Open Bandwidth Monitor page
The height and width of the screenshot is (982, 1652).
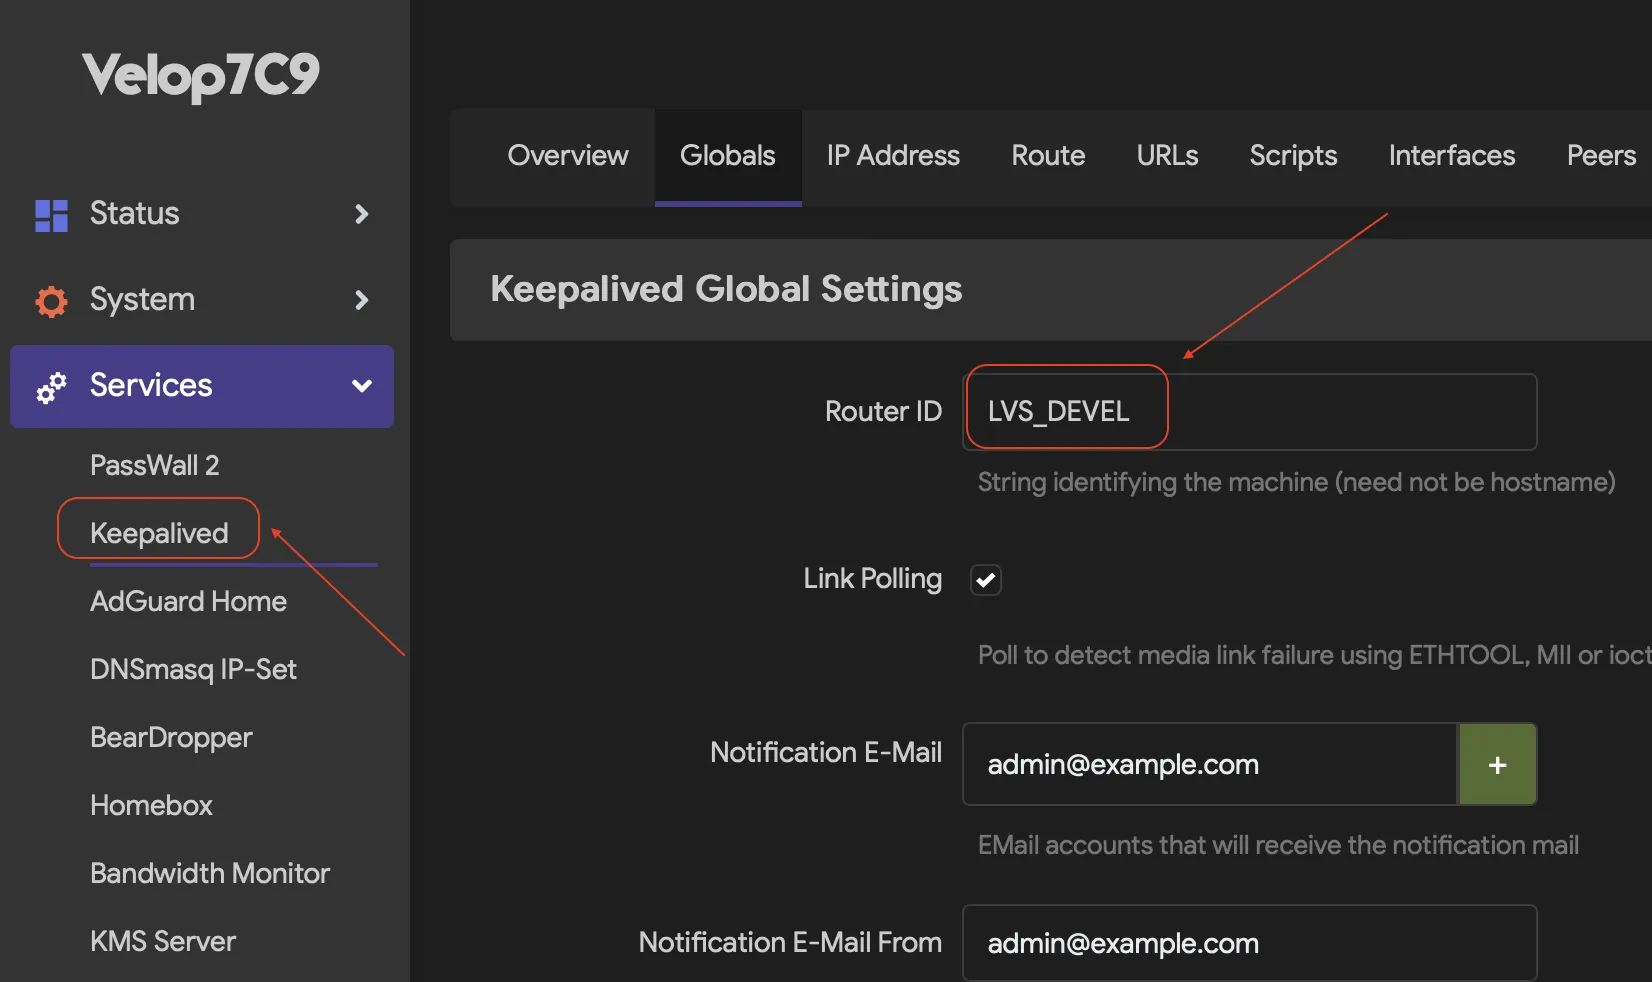point(210,873)
